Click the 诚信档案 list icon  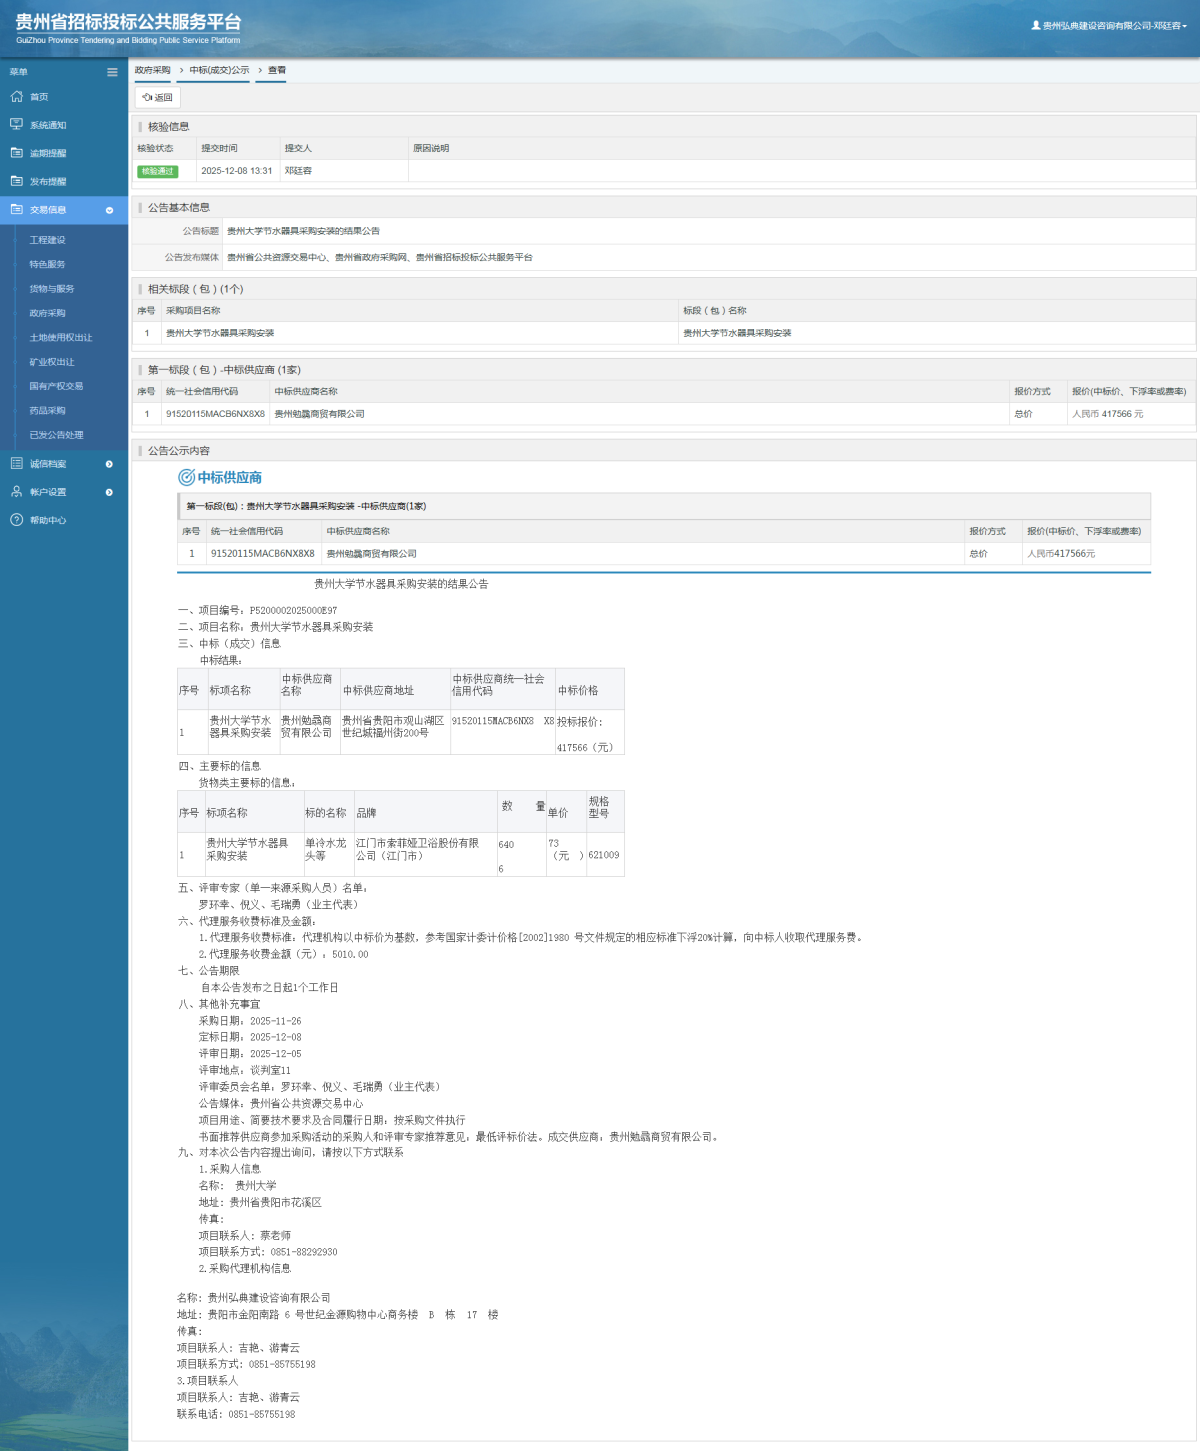point(16,464)
